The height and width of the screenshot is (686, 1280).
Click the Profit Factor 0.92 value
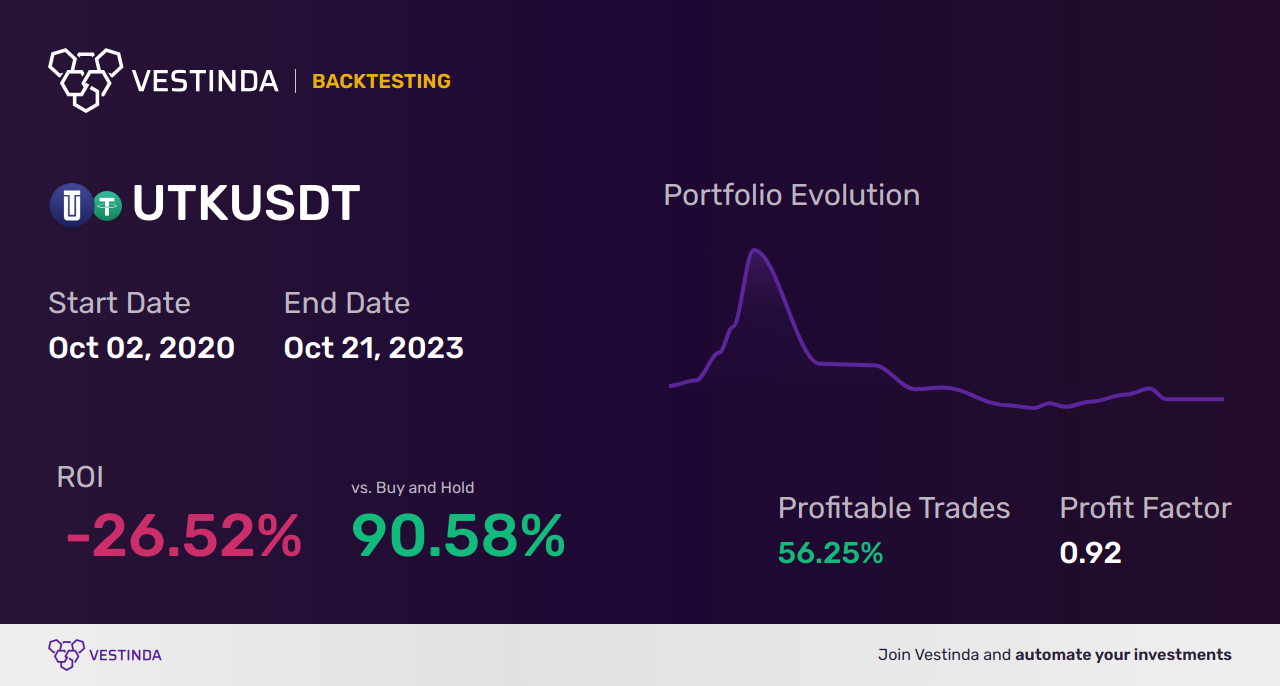pyautogui.click(x=1090, y=553)
